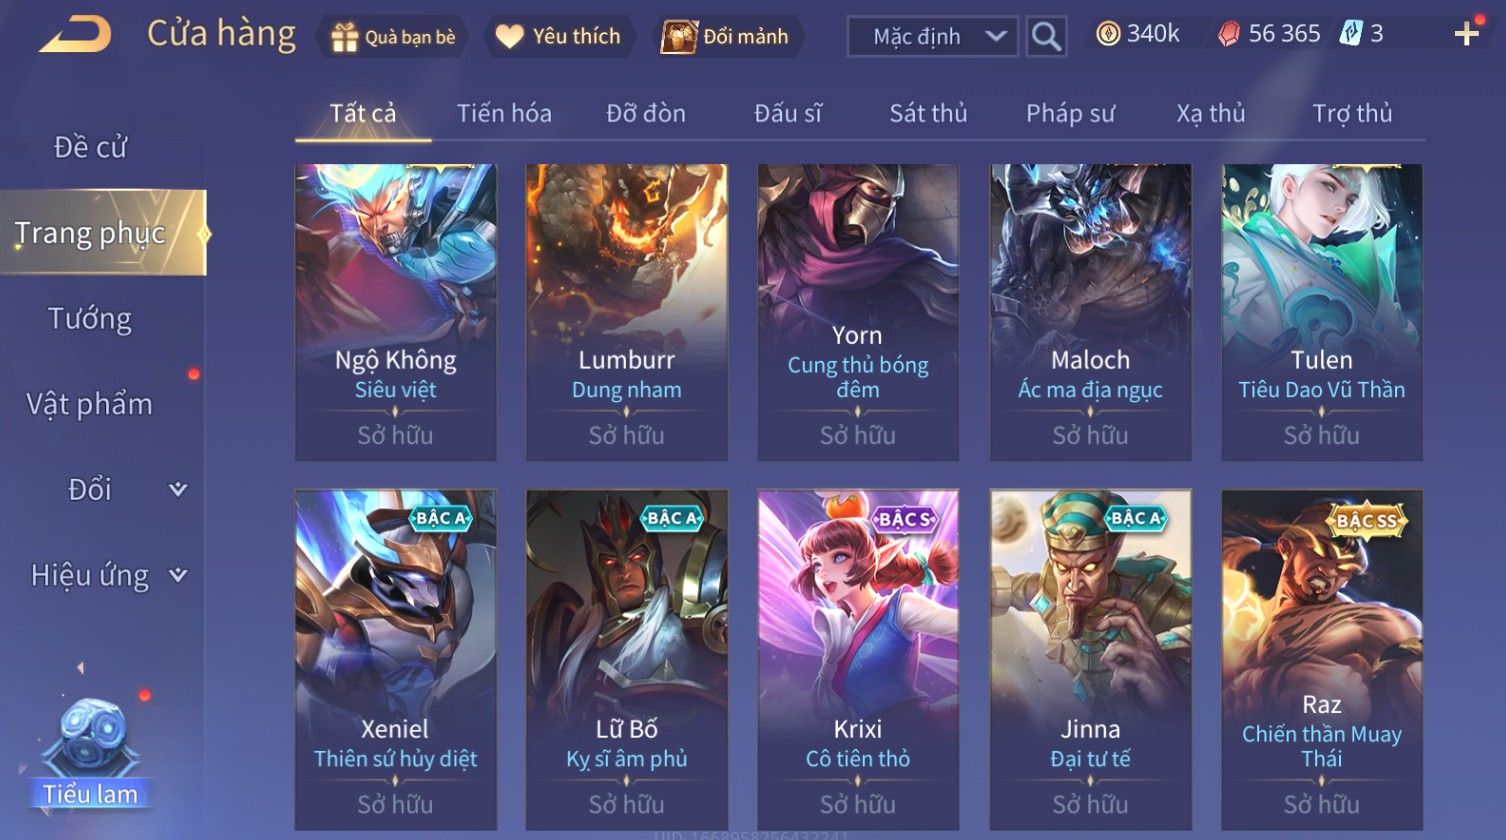1506x840 pixels.
Task: Switch to the Sát thủ tab
Action: pos(928,113)
